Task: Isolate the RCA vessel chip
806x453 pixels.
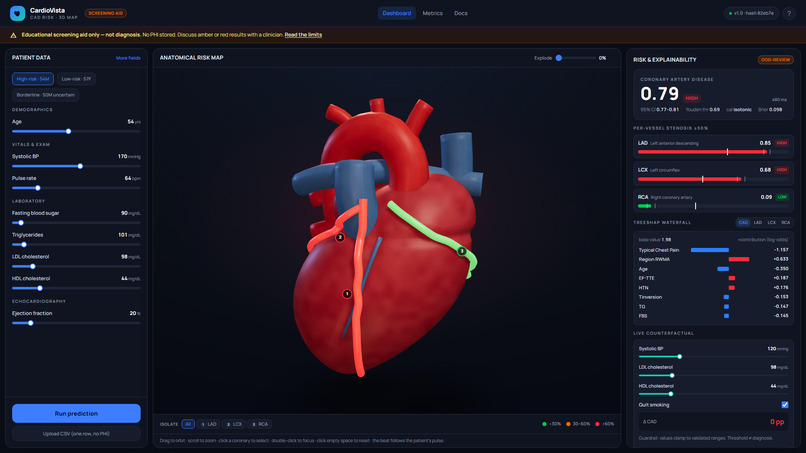Action: (260, 424)
